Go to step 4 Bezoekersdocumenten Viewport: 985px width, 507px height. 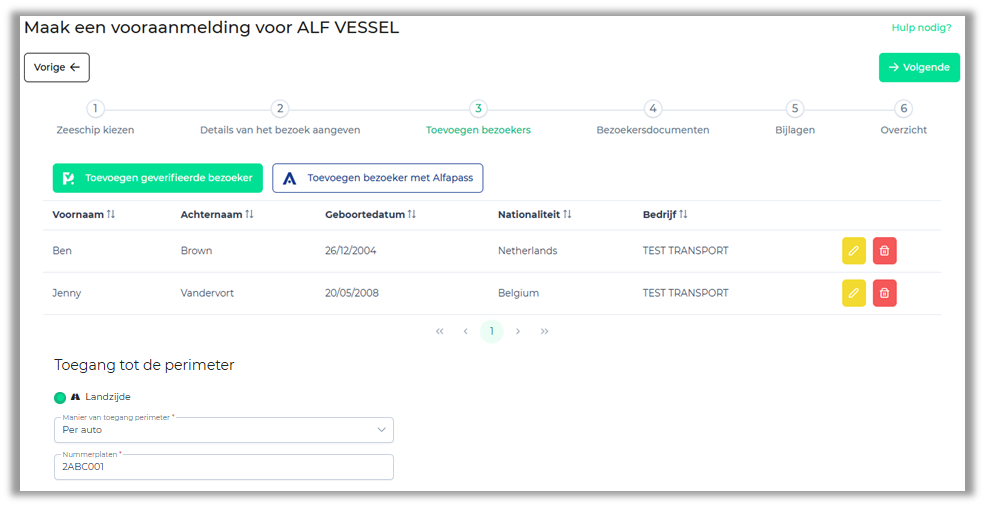point(652,109)
